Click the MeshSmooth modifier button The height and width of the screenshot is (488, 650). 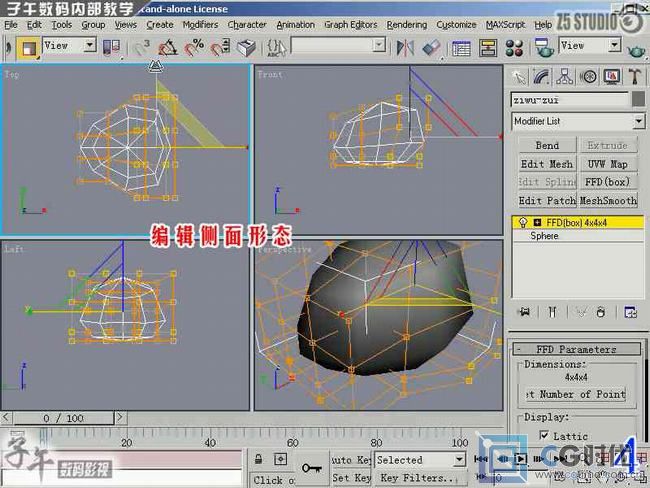[x=608, y=201]
